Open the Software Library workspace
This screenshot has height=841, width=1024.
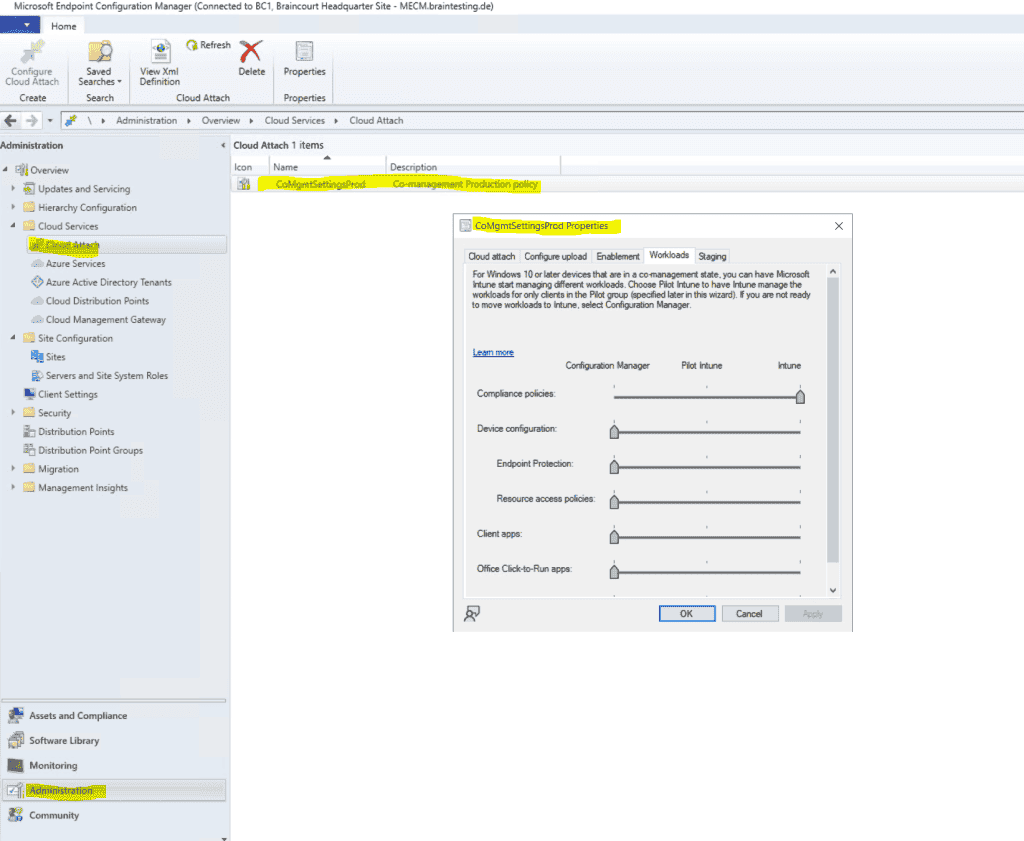[x=66, y=740]
